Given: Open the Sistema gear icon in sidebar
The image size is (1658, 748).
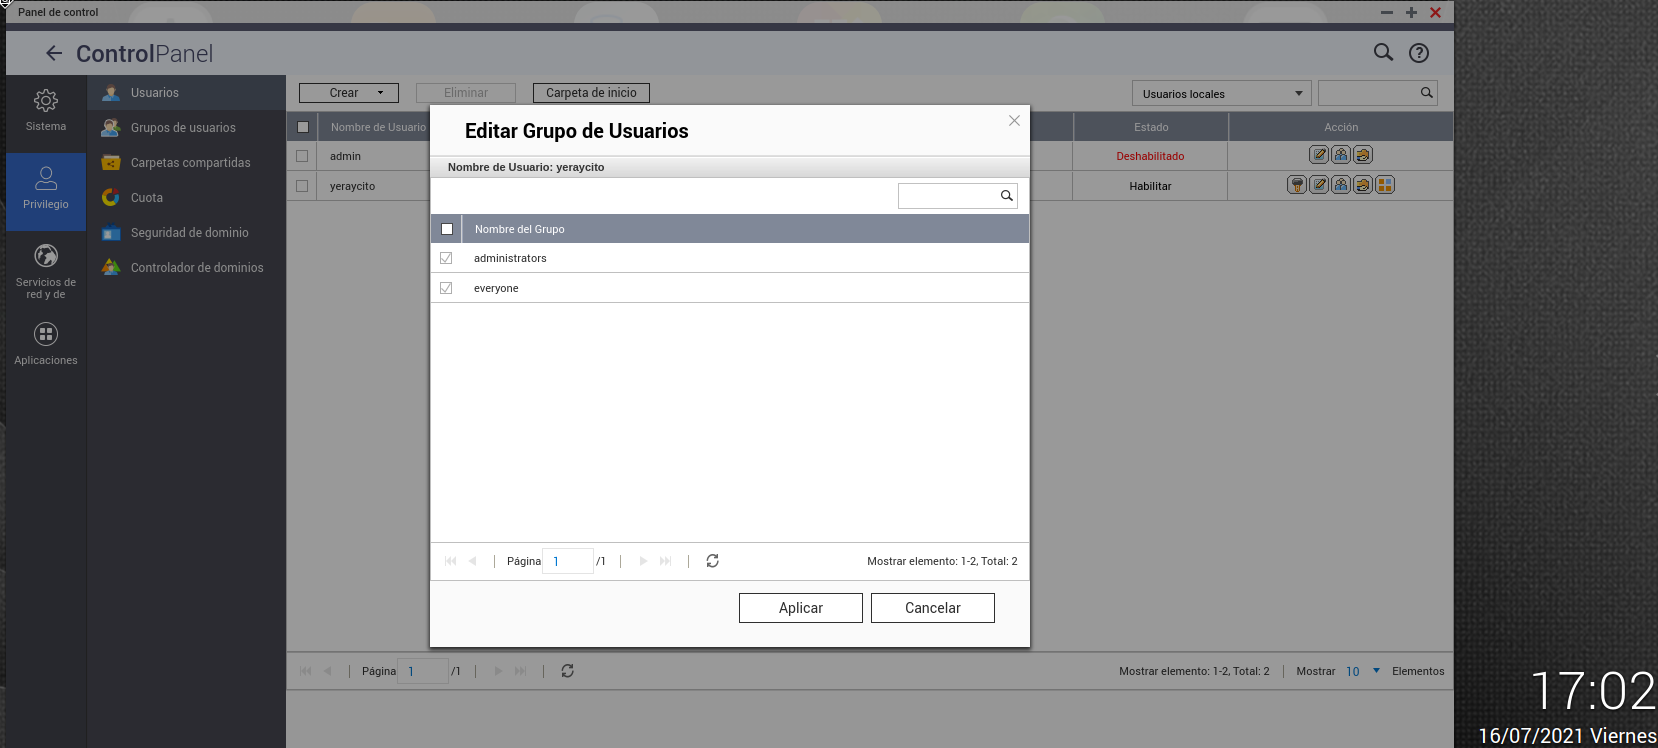Looking at the screenshot, I should [x=46, y=101].
